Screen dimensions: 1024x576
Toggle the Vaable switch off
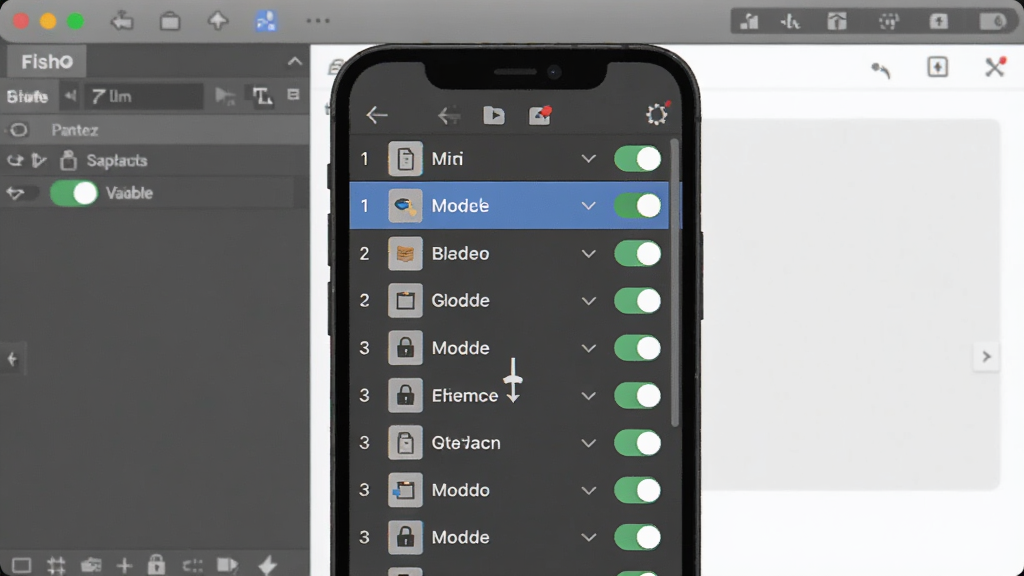tap(74, 193)
